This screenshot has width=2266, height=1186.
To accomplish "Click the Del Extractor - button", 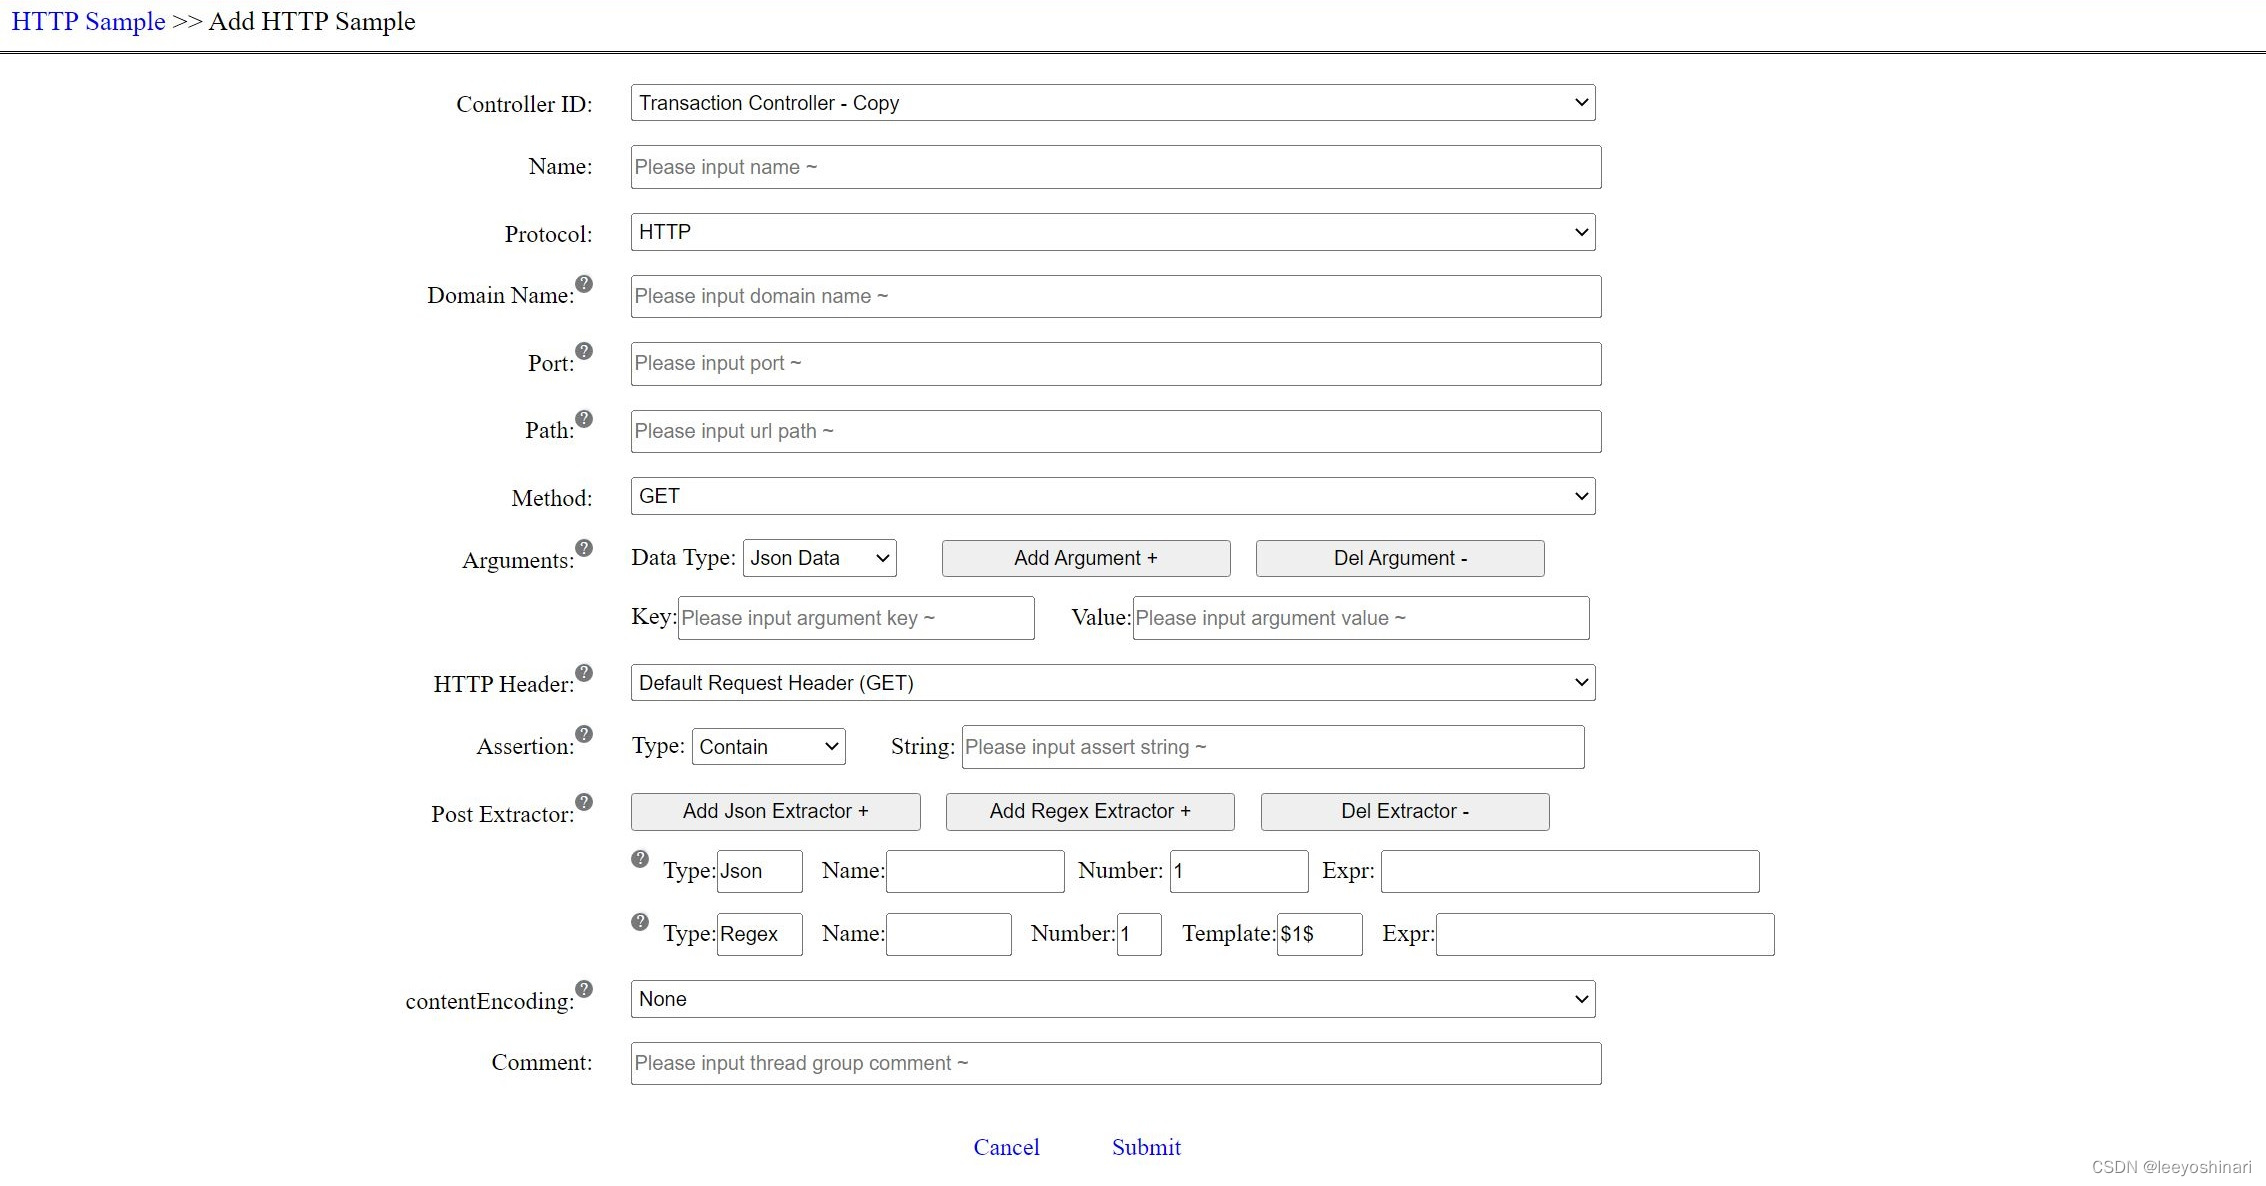I will 1405,812.
